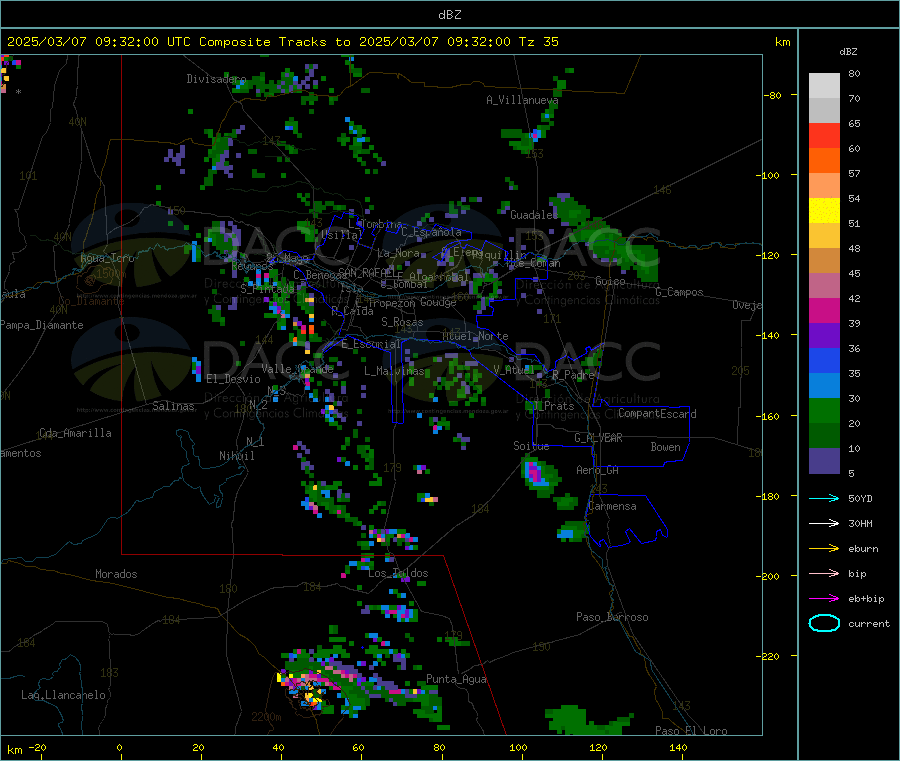Select the magenta eb+bip arrow symbol

[824, 598]
